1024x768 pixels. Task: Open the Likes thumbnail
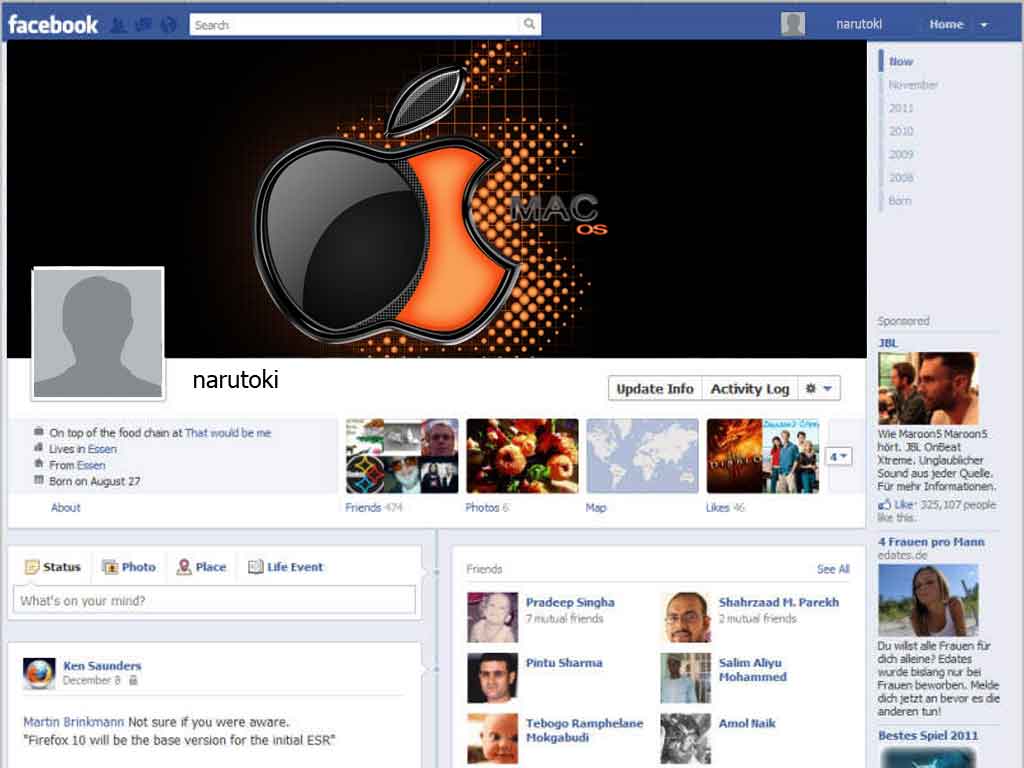763,456
